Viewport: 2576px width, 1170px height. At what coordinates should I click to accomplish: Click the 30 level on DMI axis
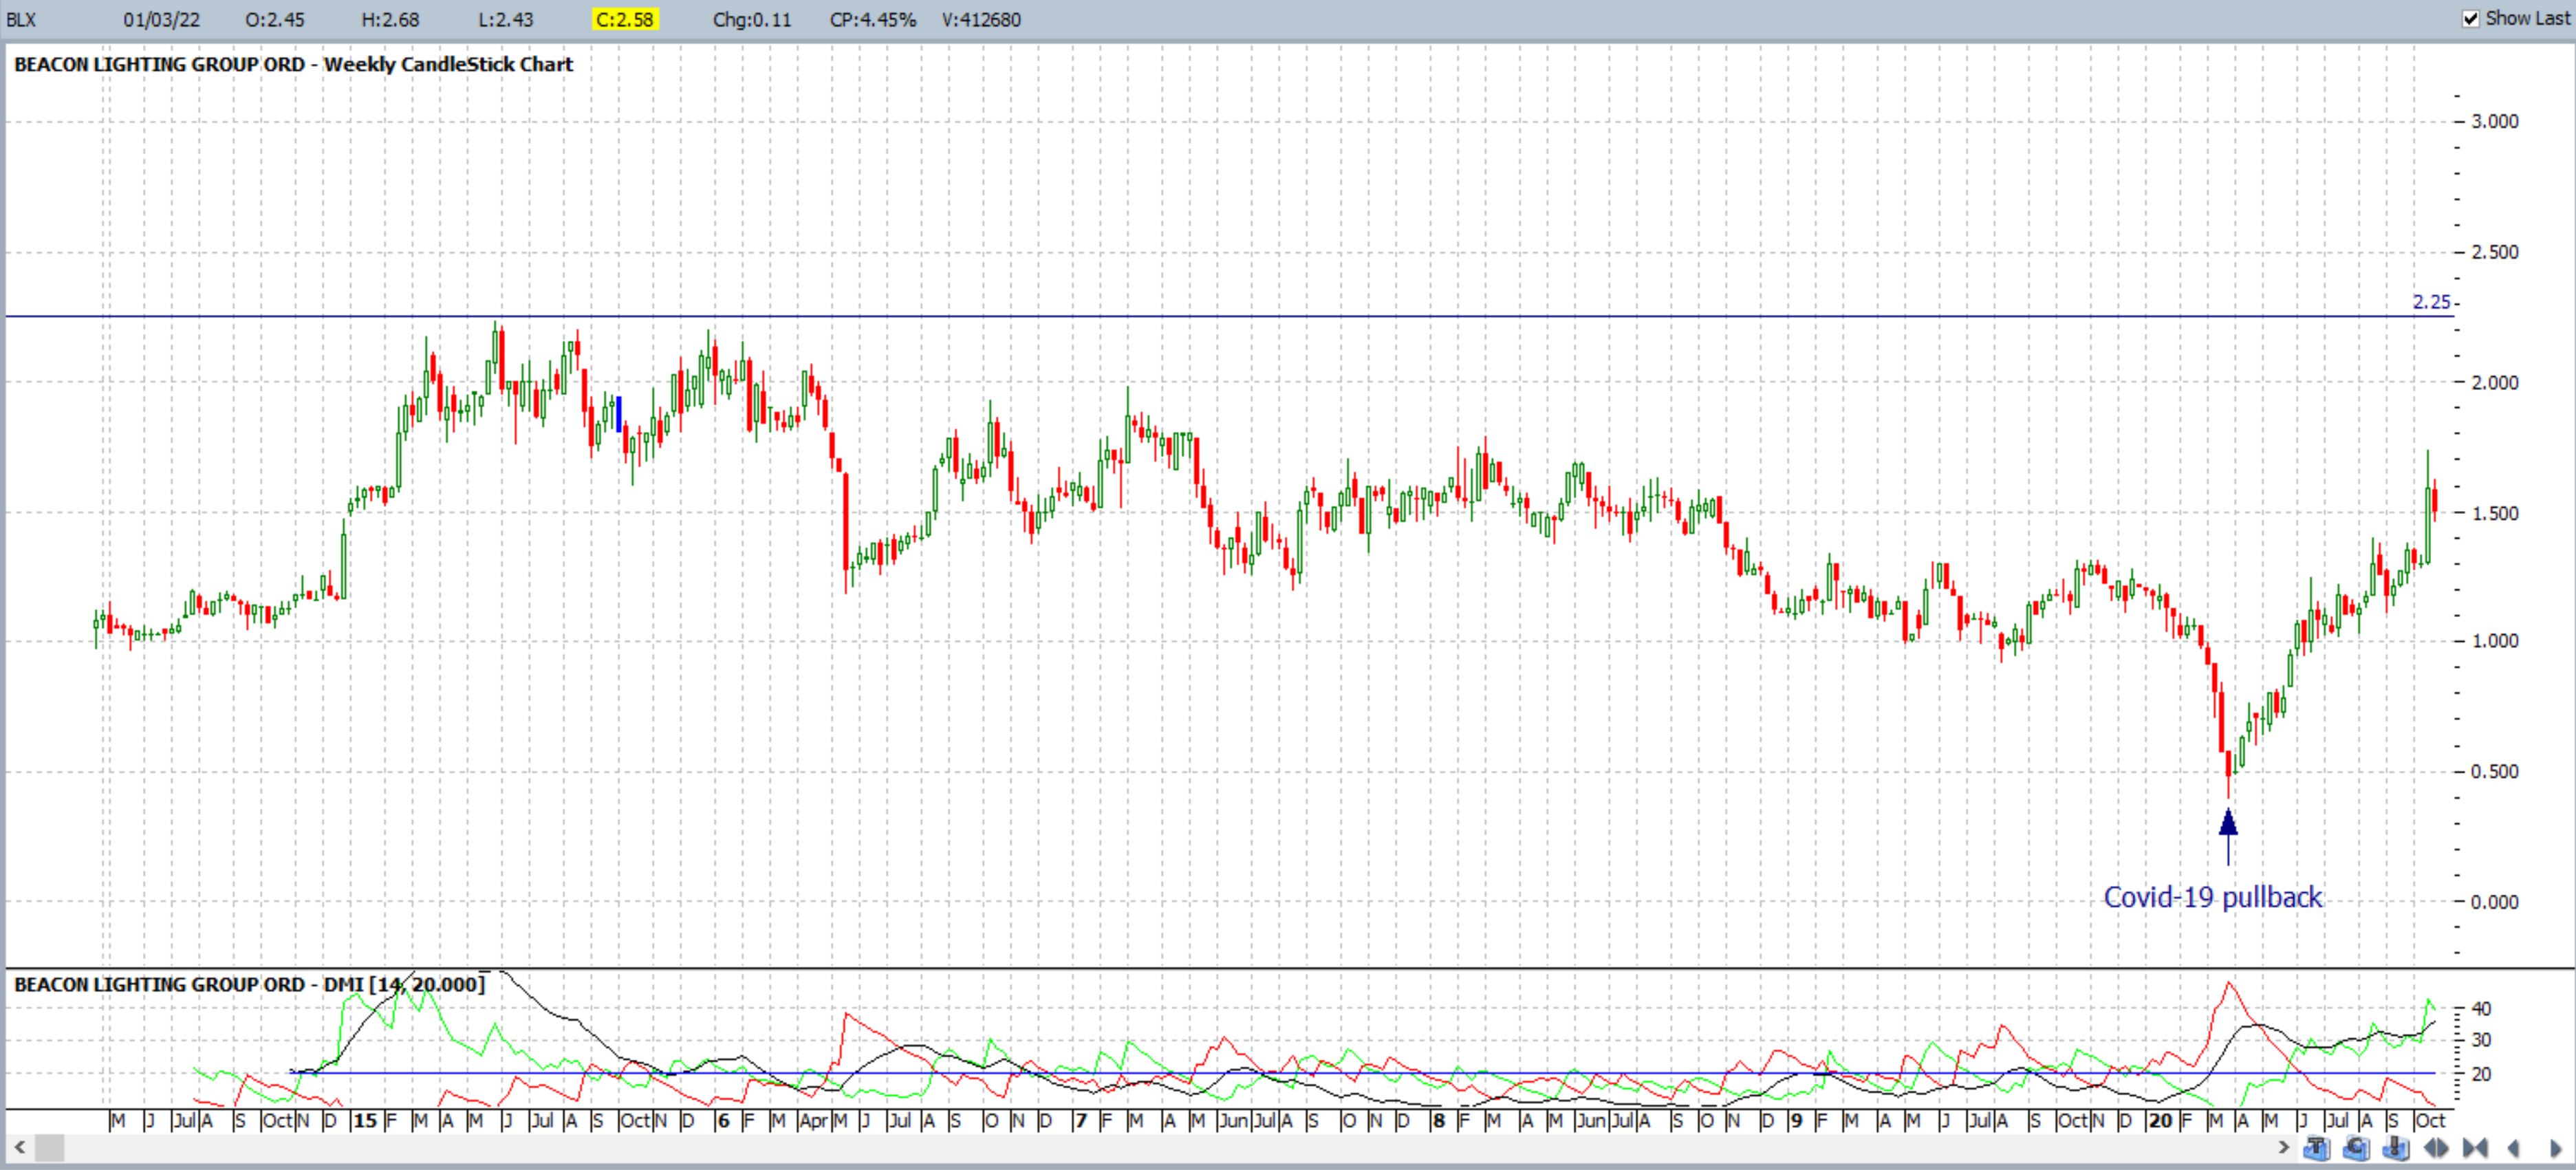click(x=2481, y=1041)
